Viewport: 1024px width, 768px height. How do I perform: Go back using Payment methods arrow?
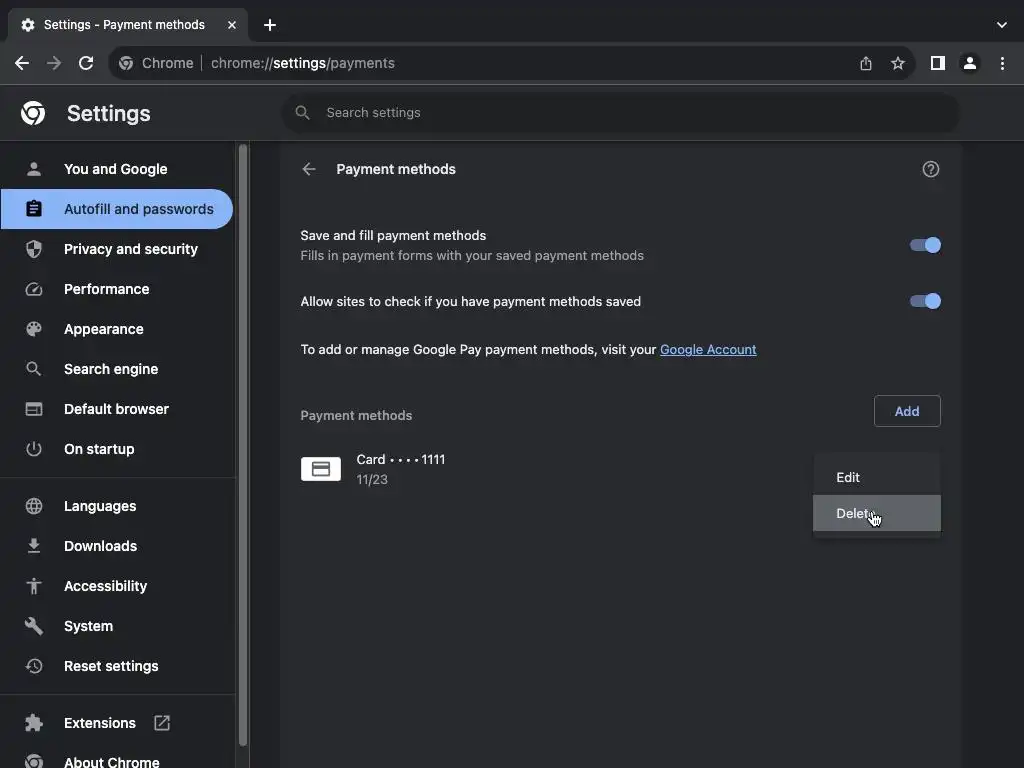[309, 169]
